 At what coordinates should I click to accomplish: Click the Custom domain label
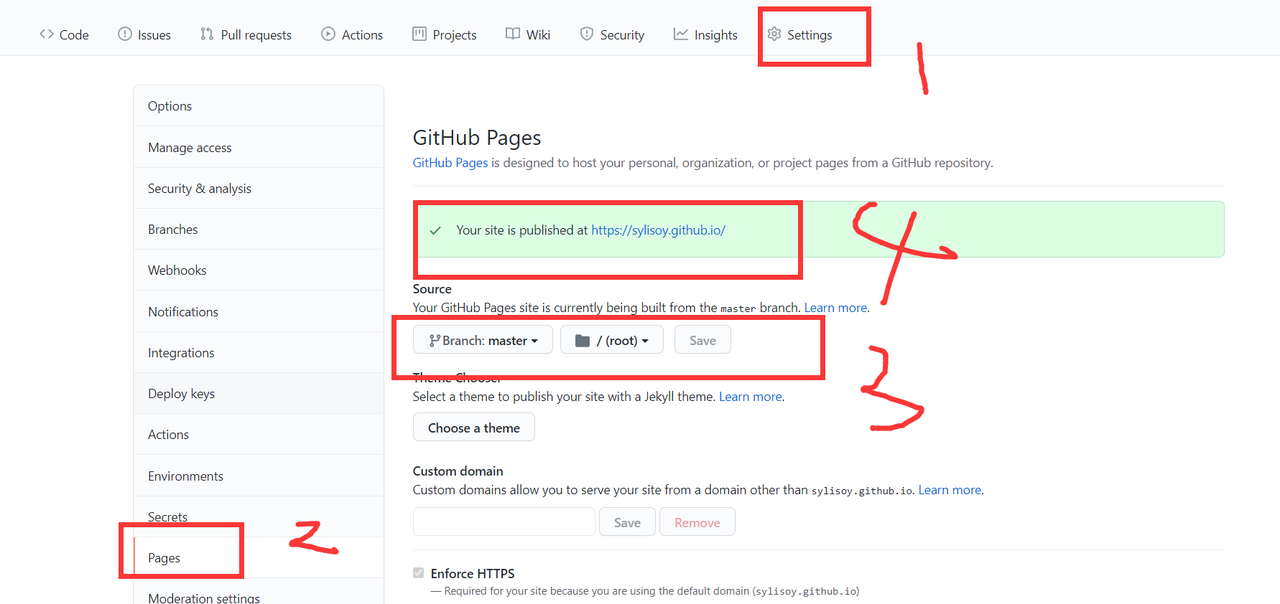(458, 471)
